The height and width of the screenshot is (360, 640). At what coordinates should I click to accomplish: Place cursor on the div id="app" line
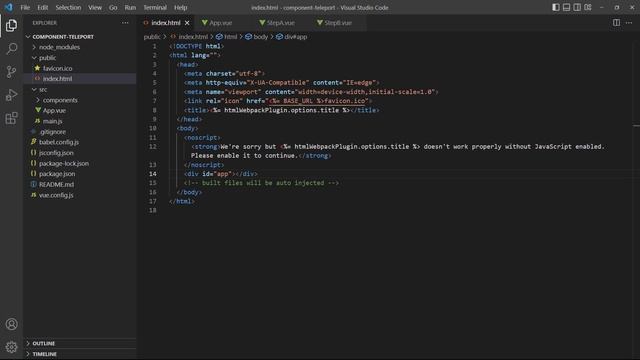221,174
